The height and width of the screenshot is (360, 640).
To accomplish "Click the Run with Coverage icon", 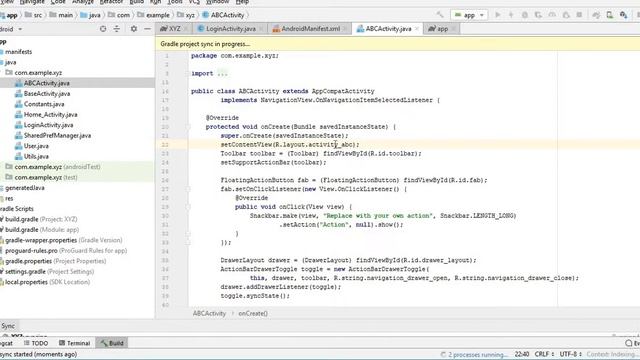I will [538, 15].
